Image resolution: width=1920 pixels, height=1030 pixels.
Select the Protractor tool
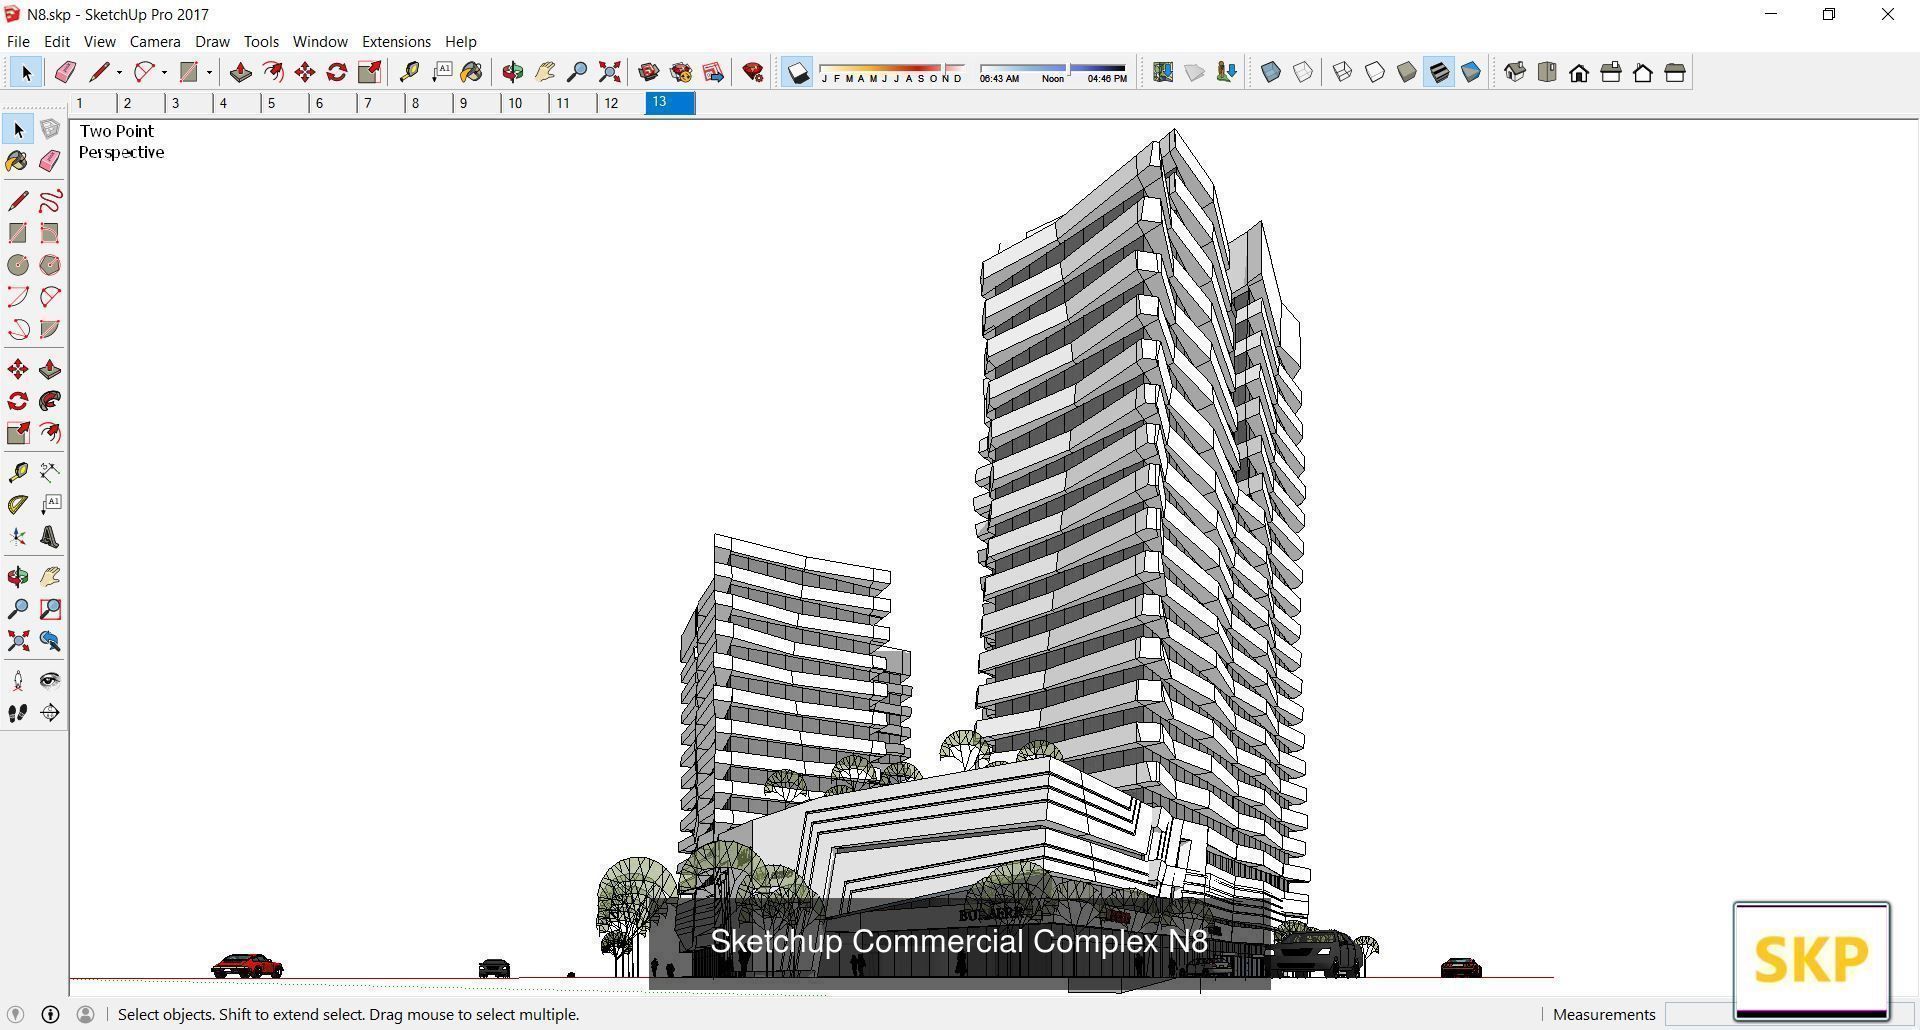17,505
